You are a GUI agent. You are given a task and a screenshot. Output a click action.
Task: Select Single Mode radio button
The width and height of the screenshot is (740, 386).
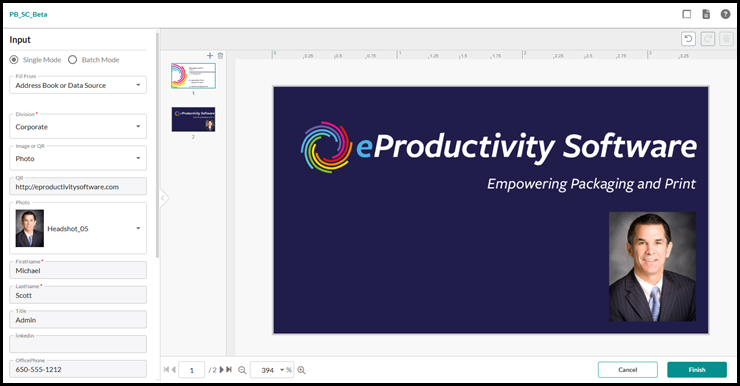pos(14,60)
